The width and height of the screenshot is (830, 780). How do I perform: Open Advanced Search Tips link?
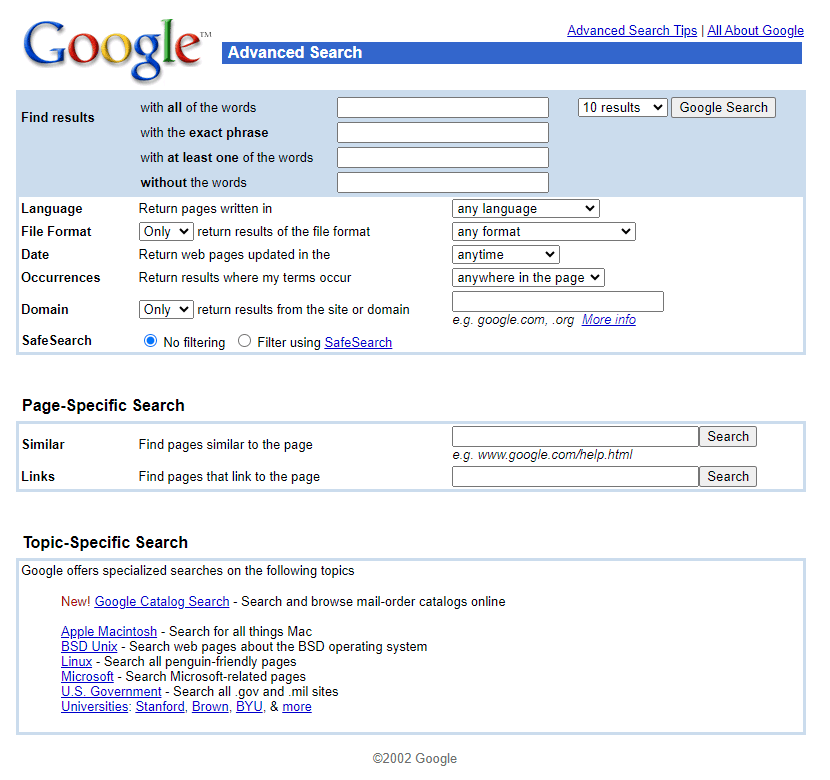pyautogui.click(x=632, y=31)
